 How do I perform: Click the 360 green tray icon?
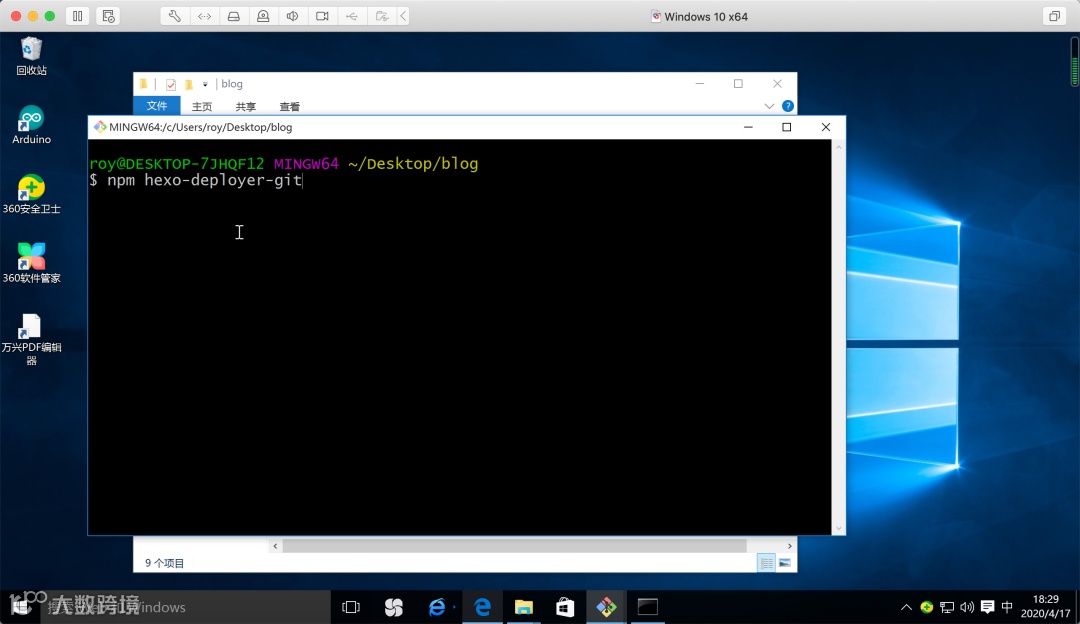tap(926, 607)
